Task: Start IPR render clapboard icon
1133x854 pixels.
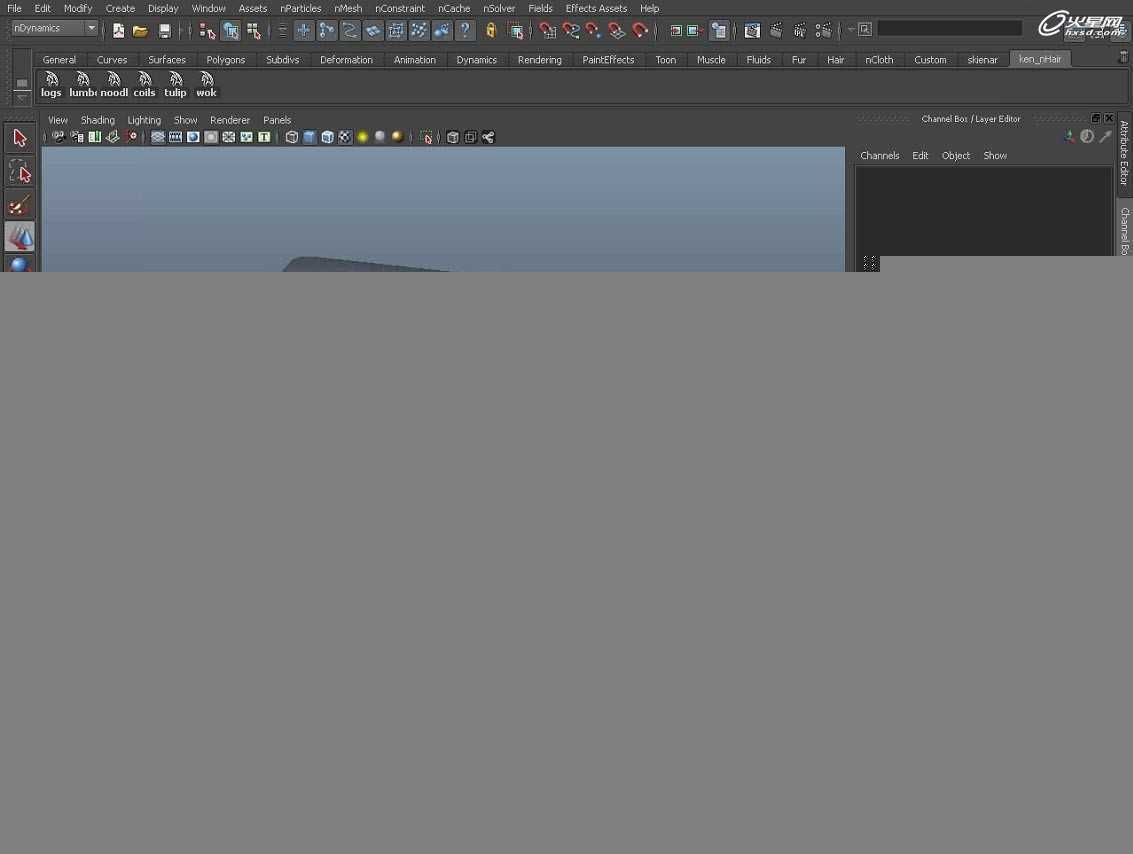Action: [800, 30]
